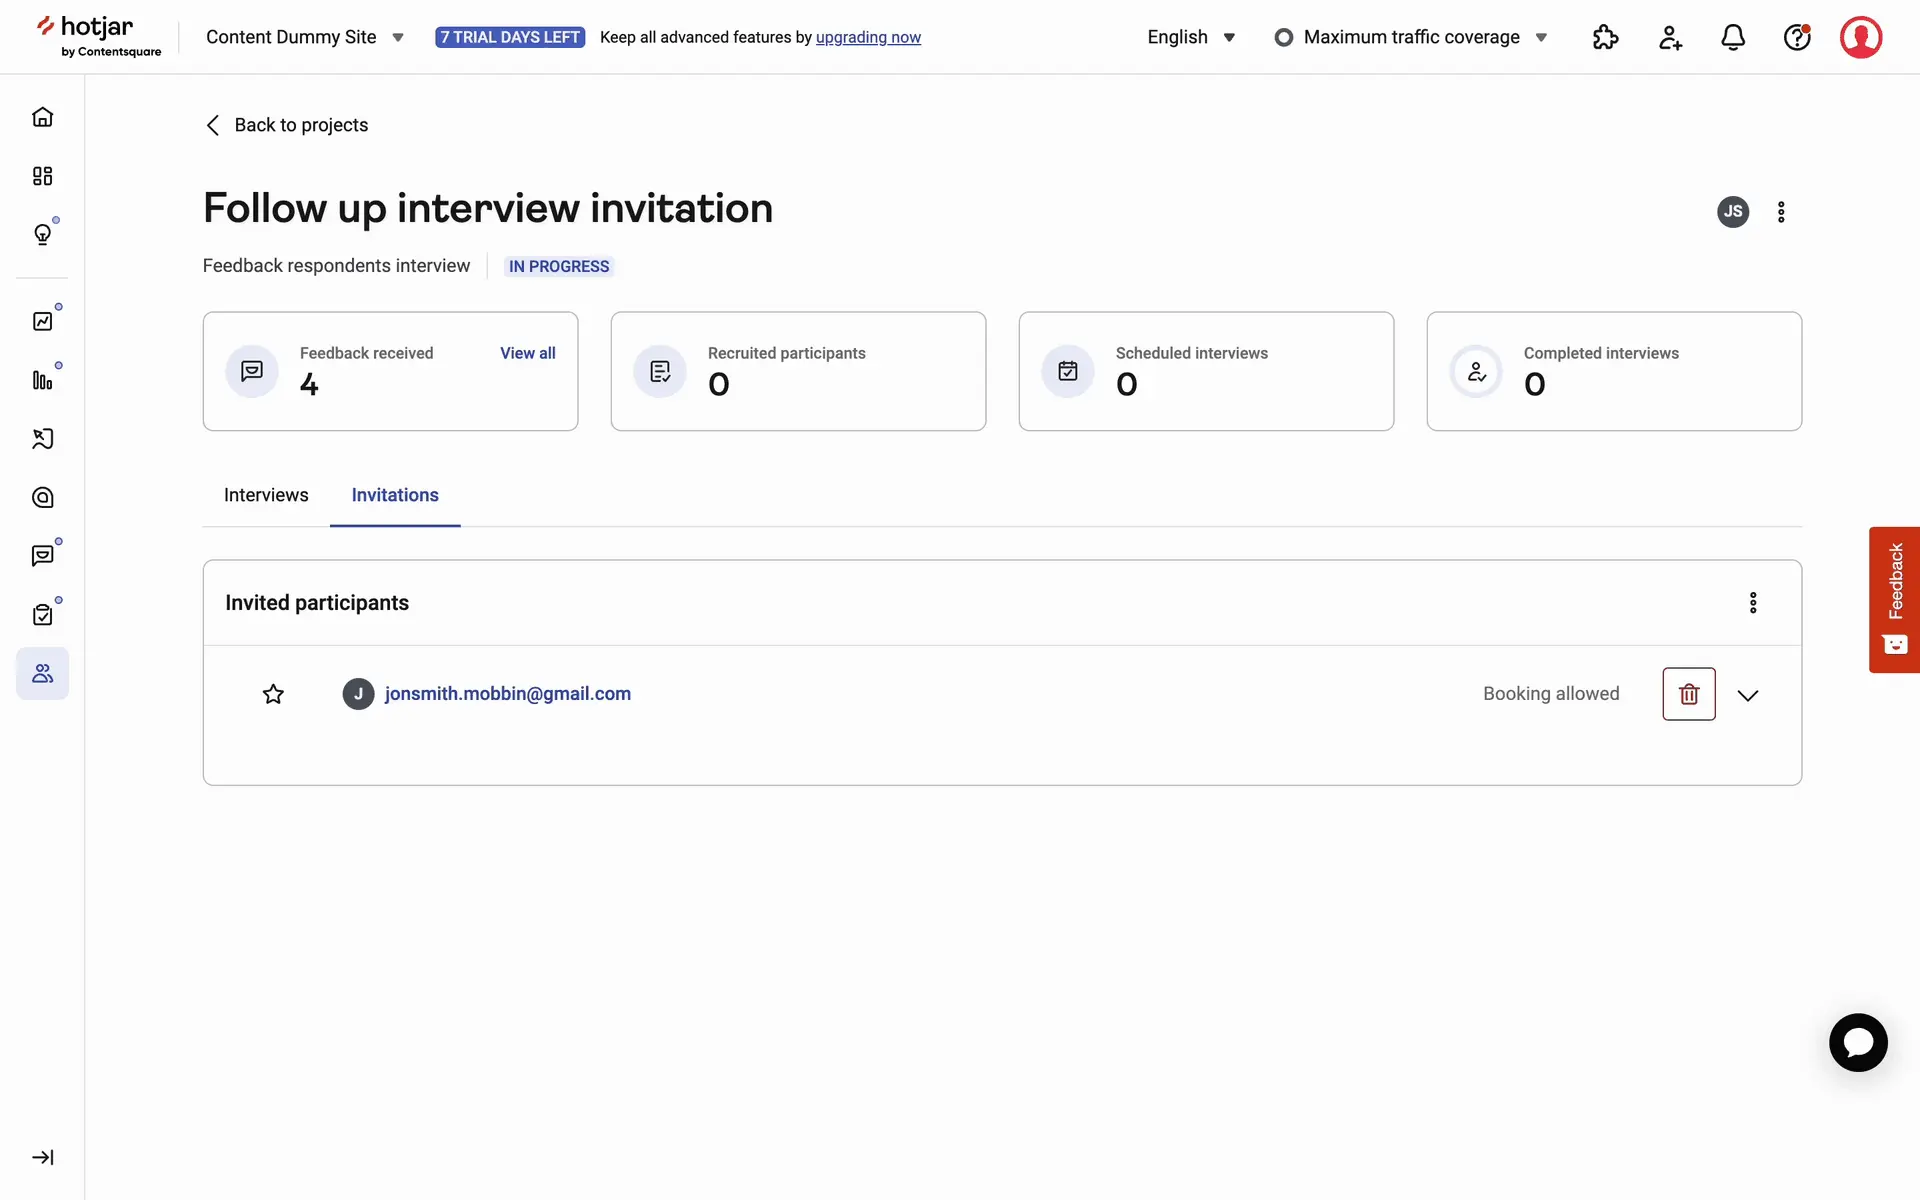
Task: Open the red Feedback side widget
Action: (1894, 599)
